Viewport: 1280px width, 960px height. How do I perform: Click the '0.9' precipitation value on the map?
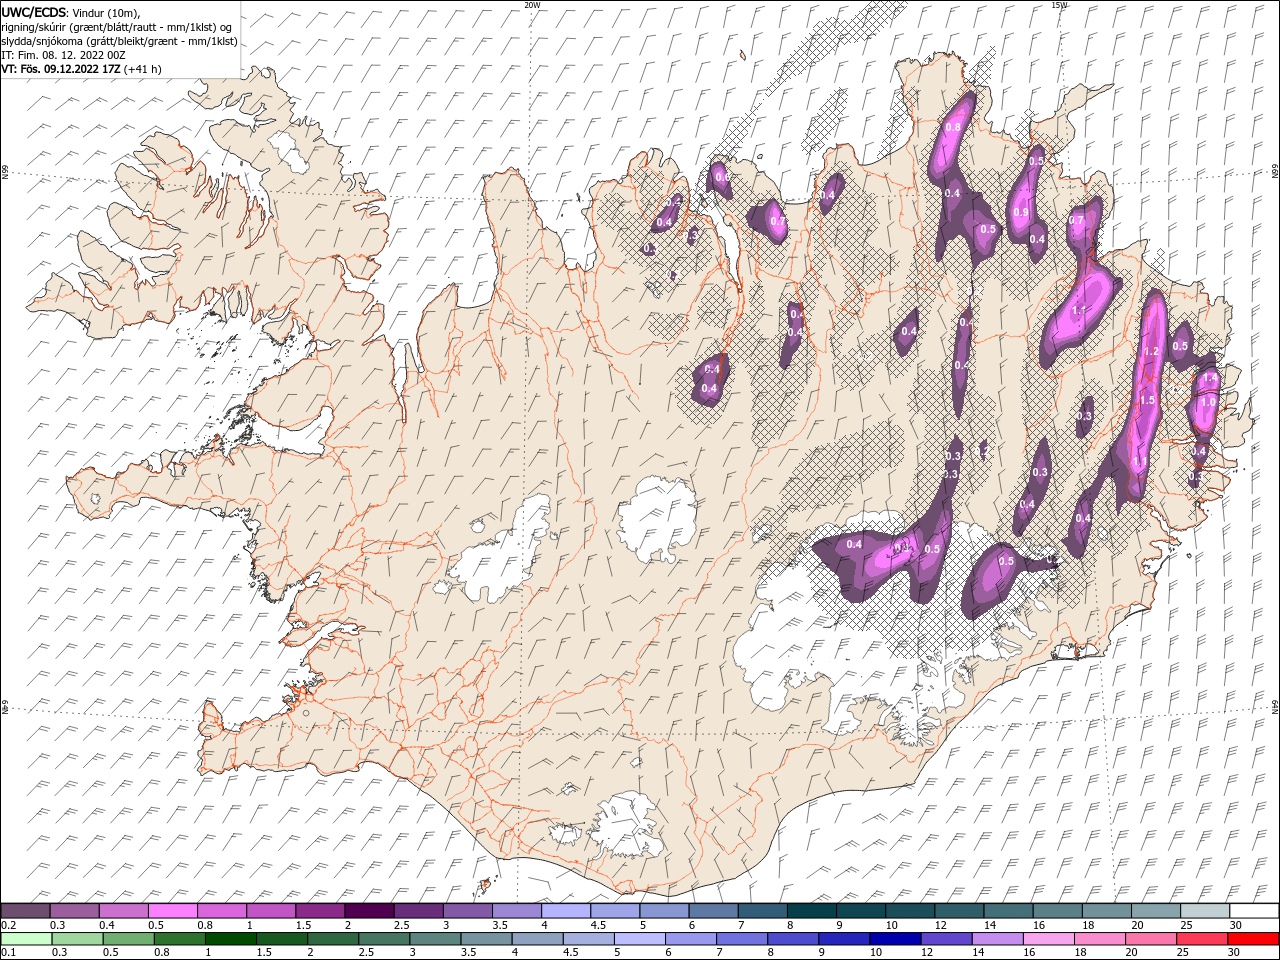1021,212
